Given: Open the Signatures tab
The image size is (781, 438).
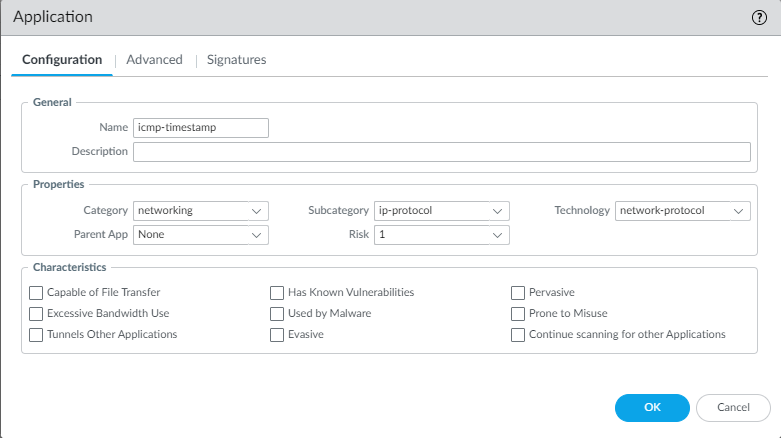Looking at the screenshot, I should click(x=236, y=60).
